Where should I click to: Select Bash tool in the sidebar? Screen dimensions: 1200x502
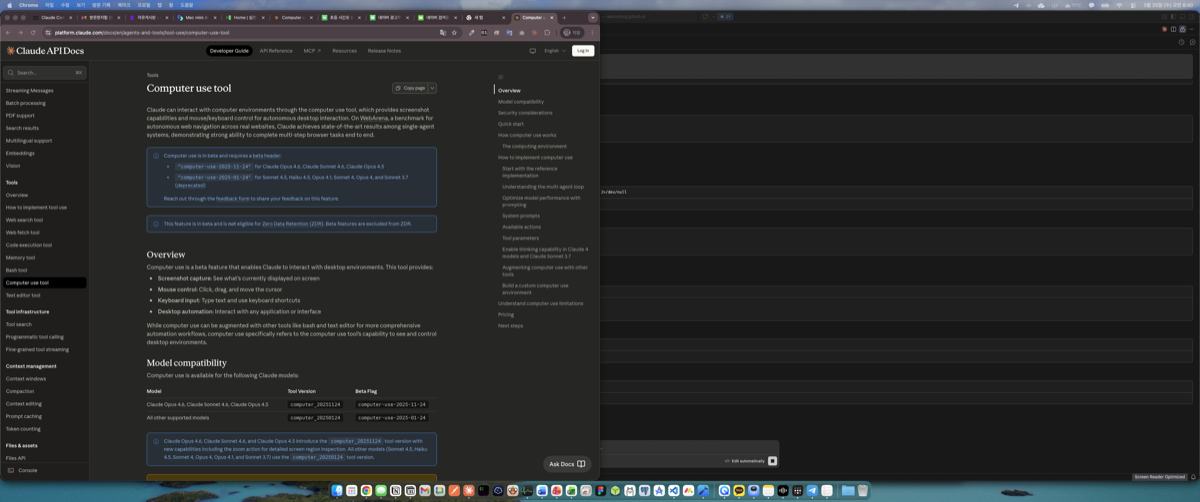click(x=17, y=270)
